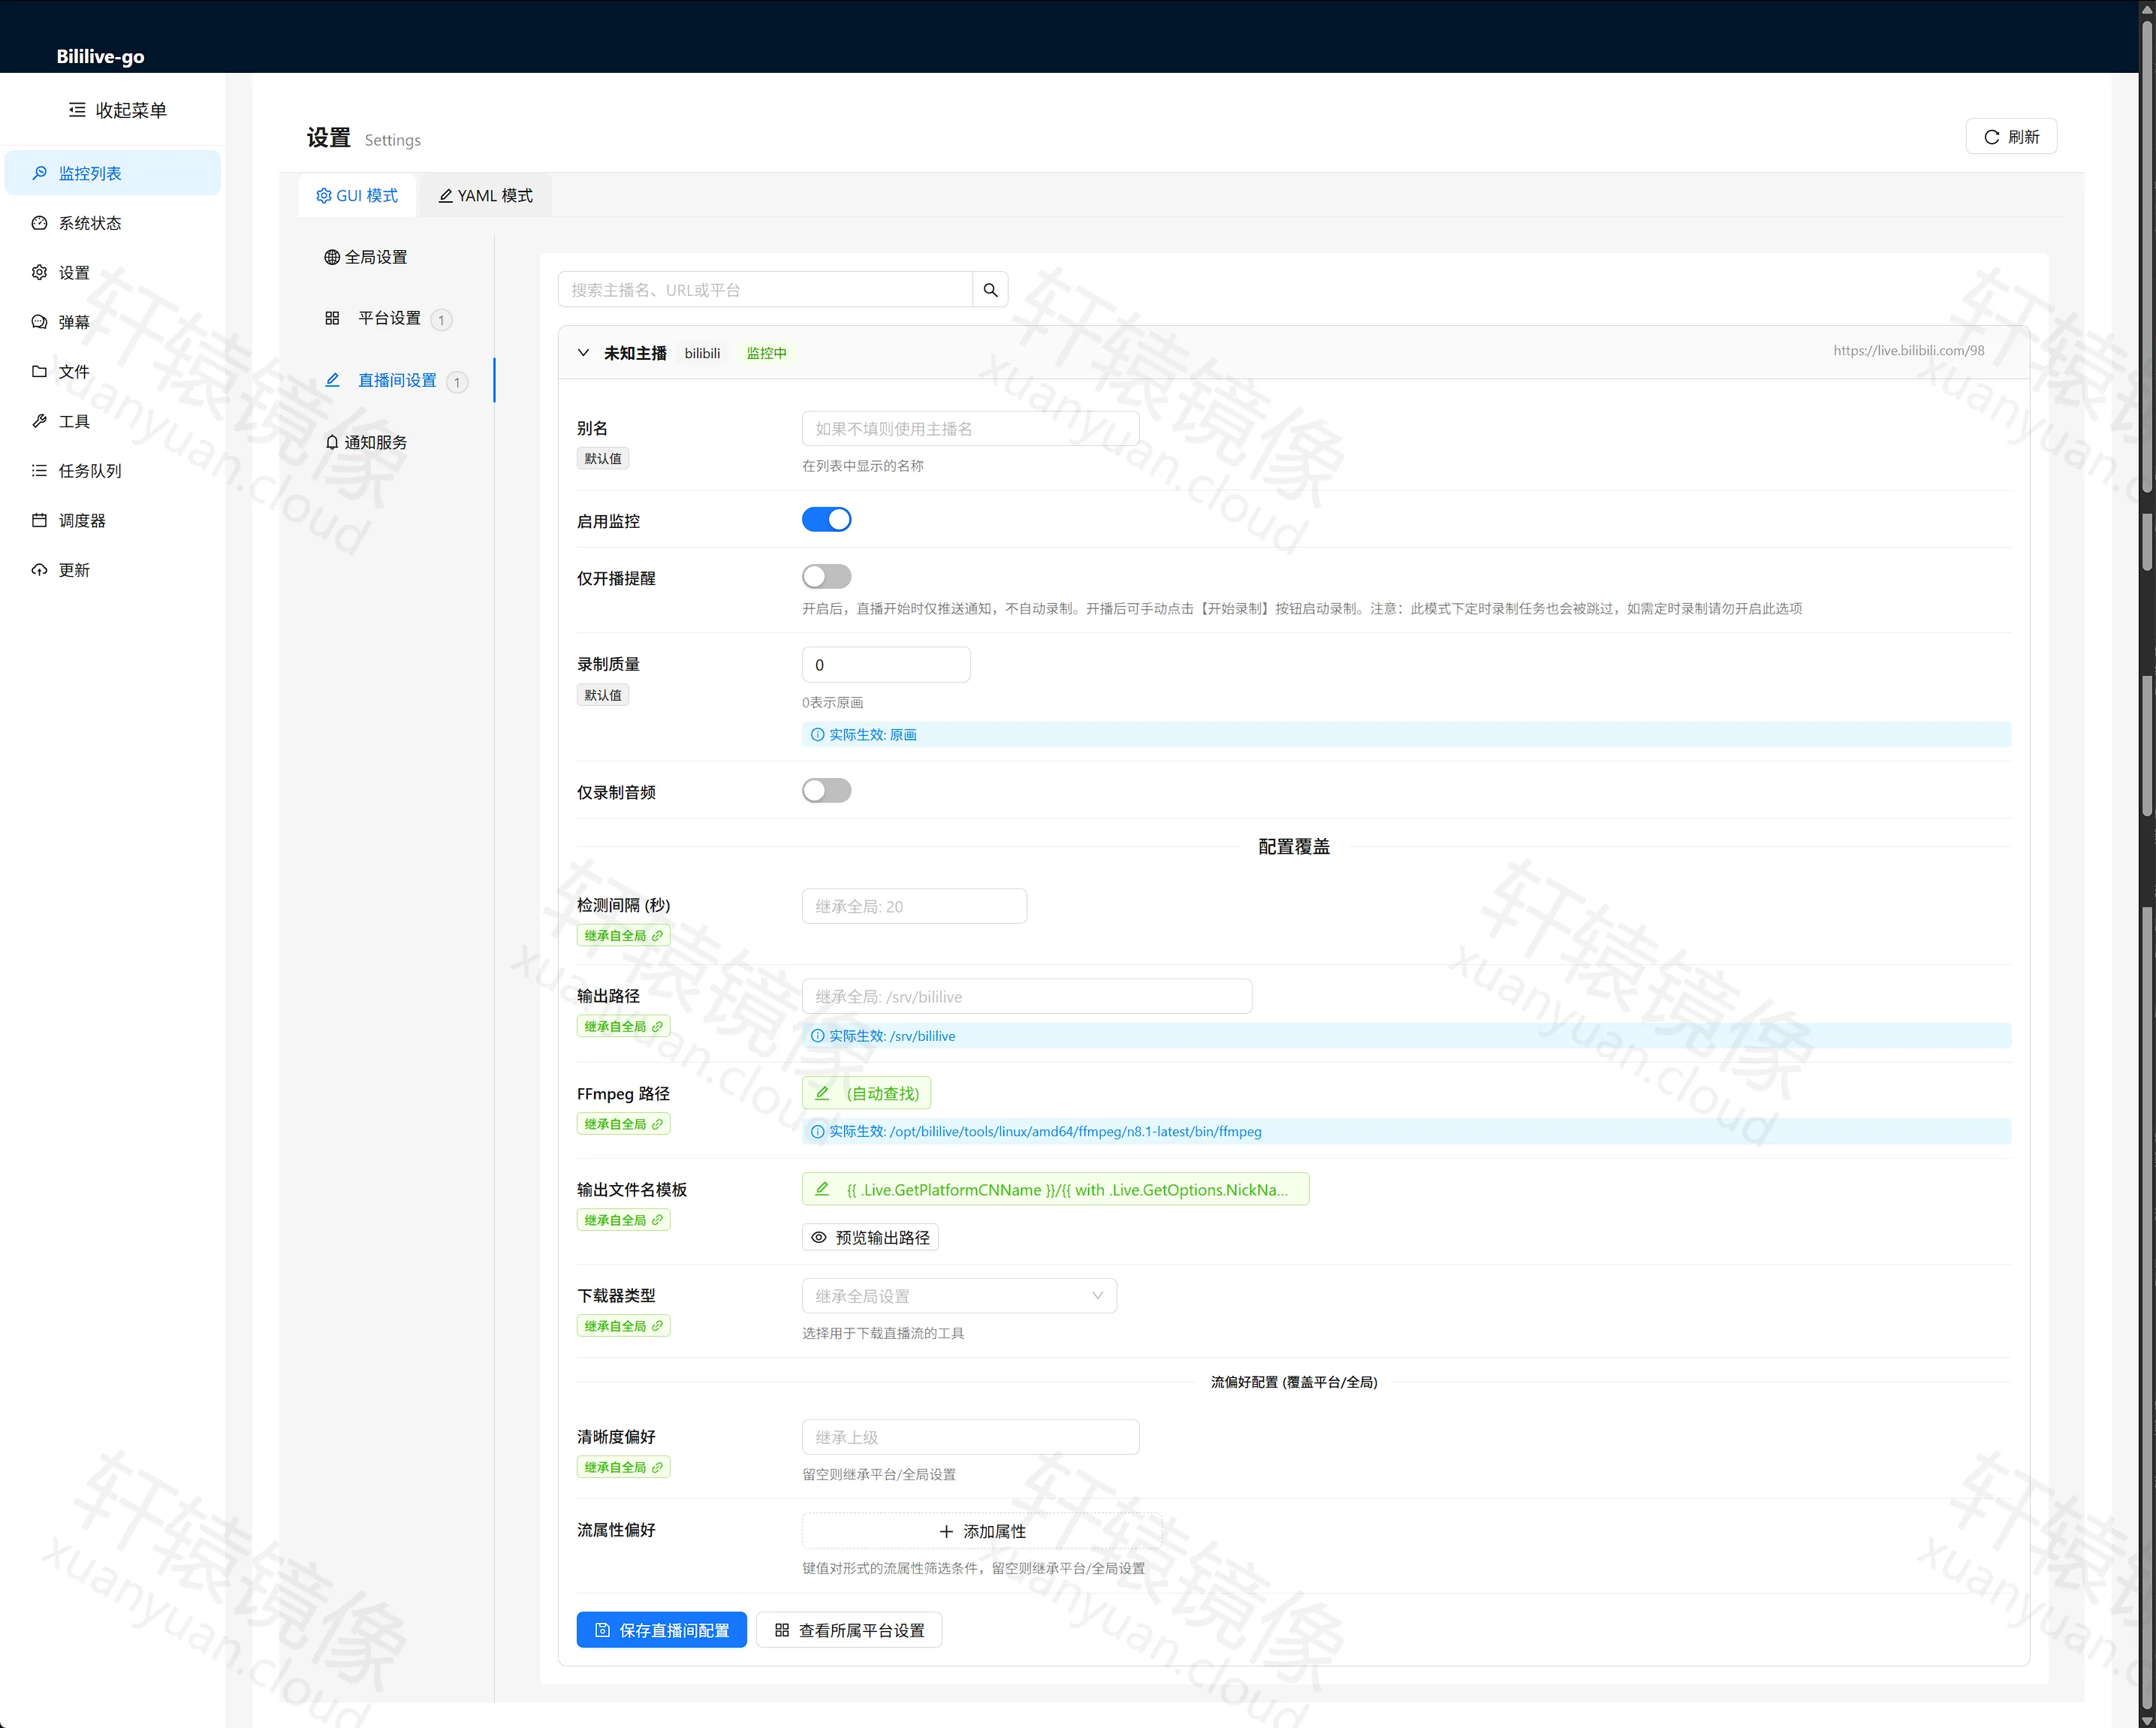
Task: Click the 录制质量 number field
Action: point(886,665)
